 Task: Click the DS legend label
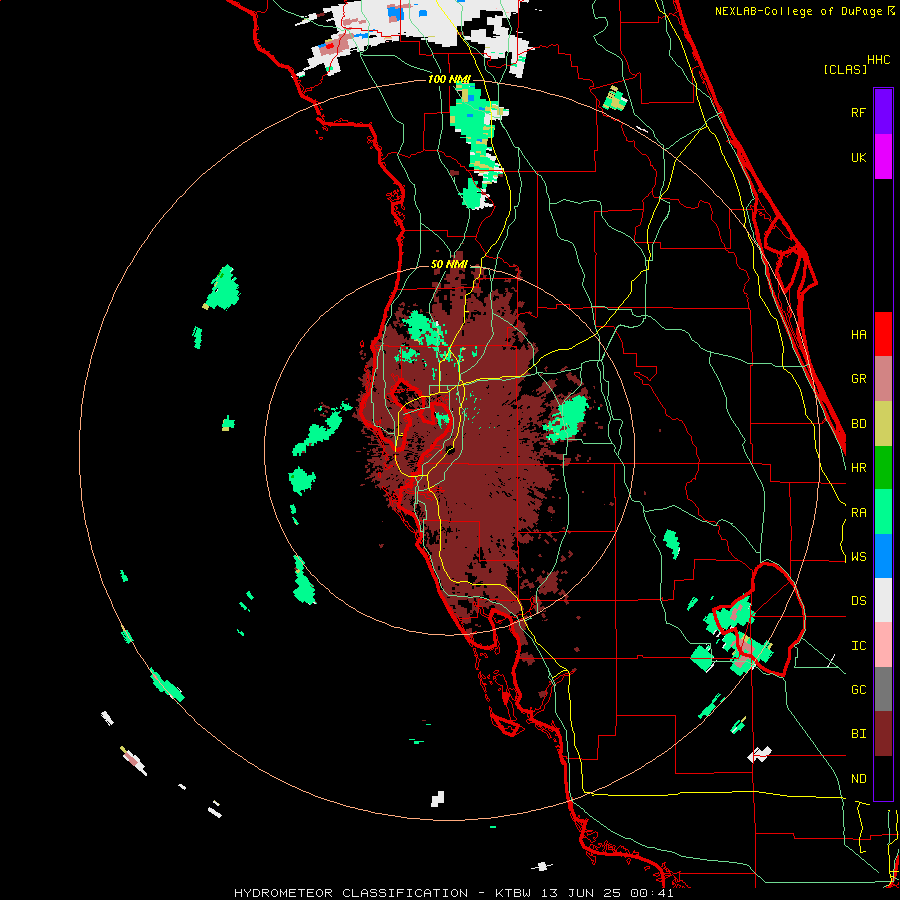858,601
